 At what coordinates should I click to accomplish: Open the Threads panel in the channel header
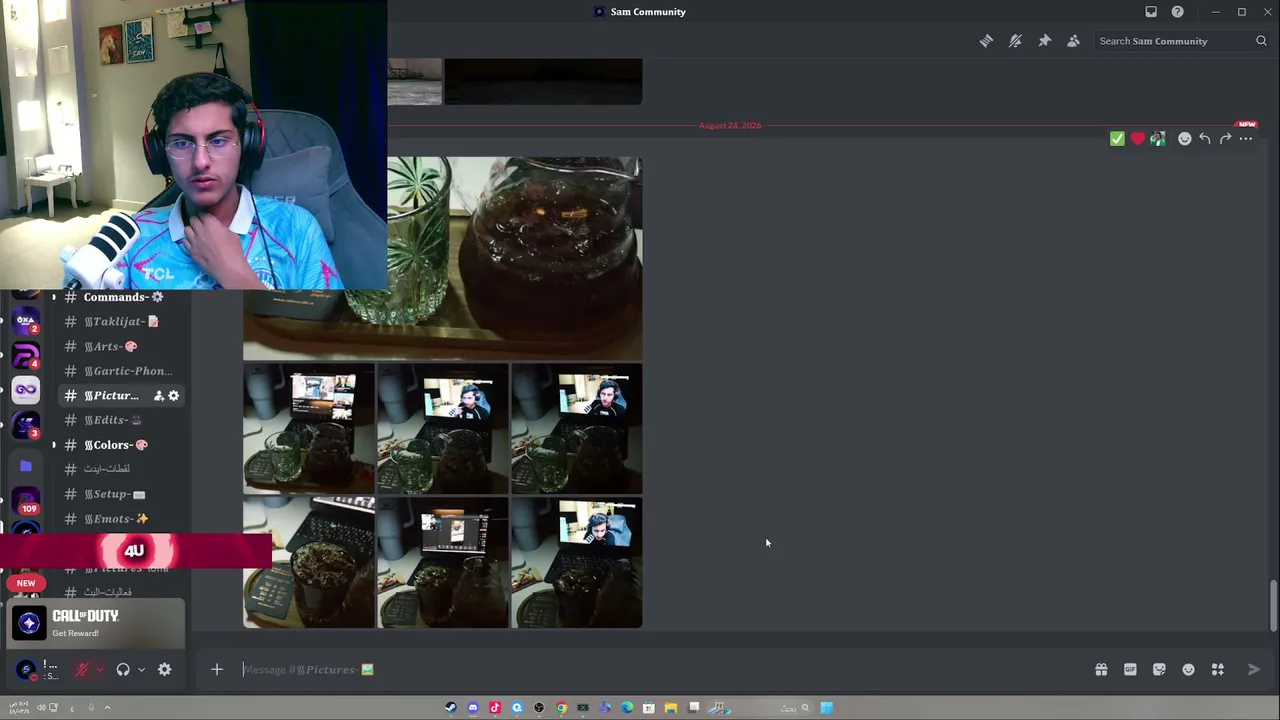click(986, 41)
